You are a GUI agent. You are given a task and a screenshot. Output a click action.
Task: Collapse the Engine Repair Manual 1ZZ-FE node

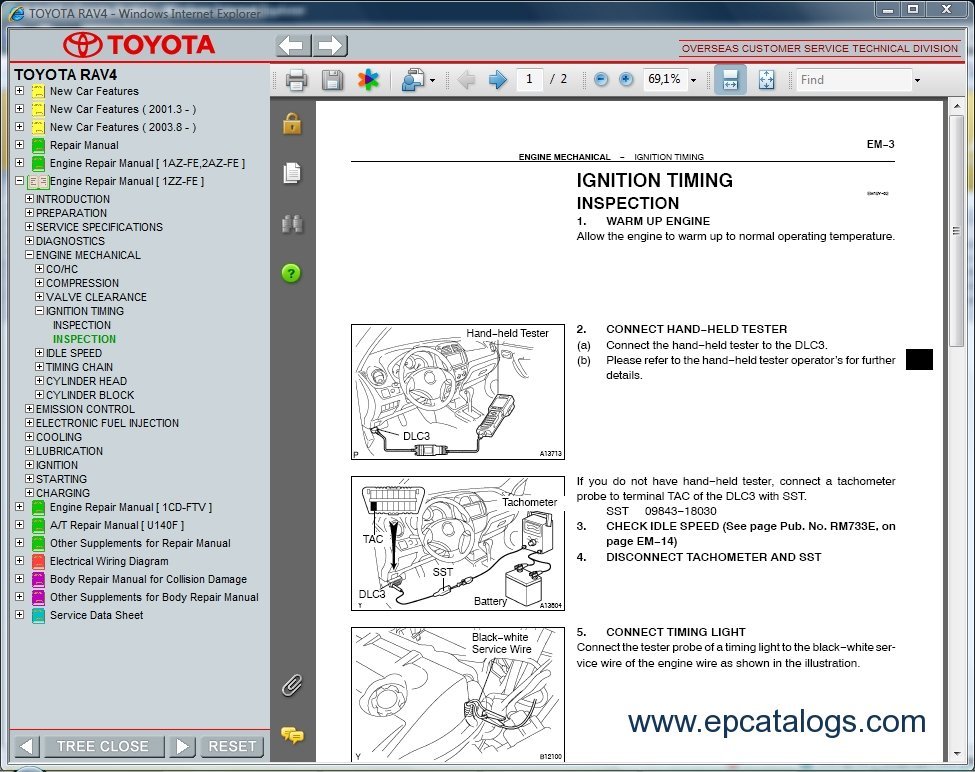pyautogui.click(x=19, y=181)
